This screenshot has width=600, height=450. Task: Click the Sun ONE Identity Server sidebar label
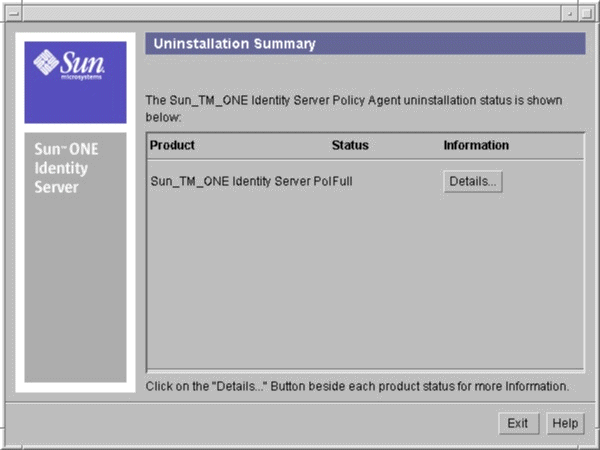66,168
